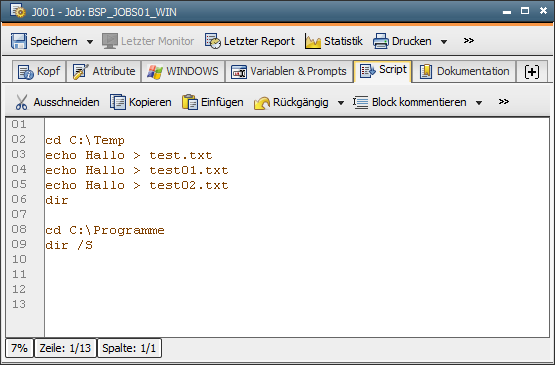555x365 pixels.
Task: Expand the Speichern dropdown arrow
Action: pyautogui.click(x=90, y=42)
